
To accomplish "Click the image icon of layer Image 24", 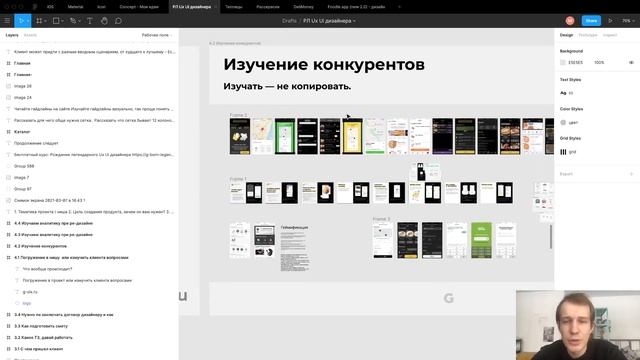I will coord(8,98).
